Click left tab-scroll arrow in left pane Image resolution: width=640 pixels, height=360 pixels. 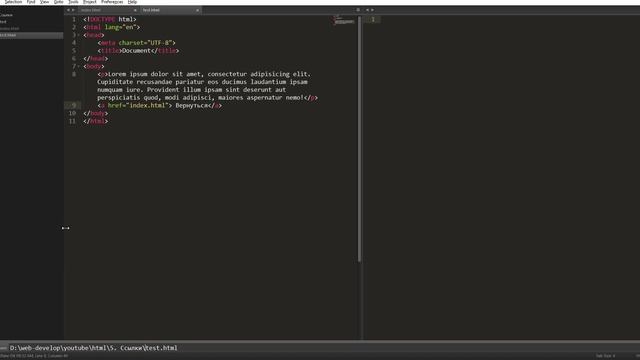point(68,10)
